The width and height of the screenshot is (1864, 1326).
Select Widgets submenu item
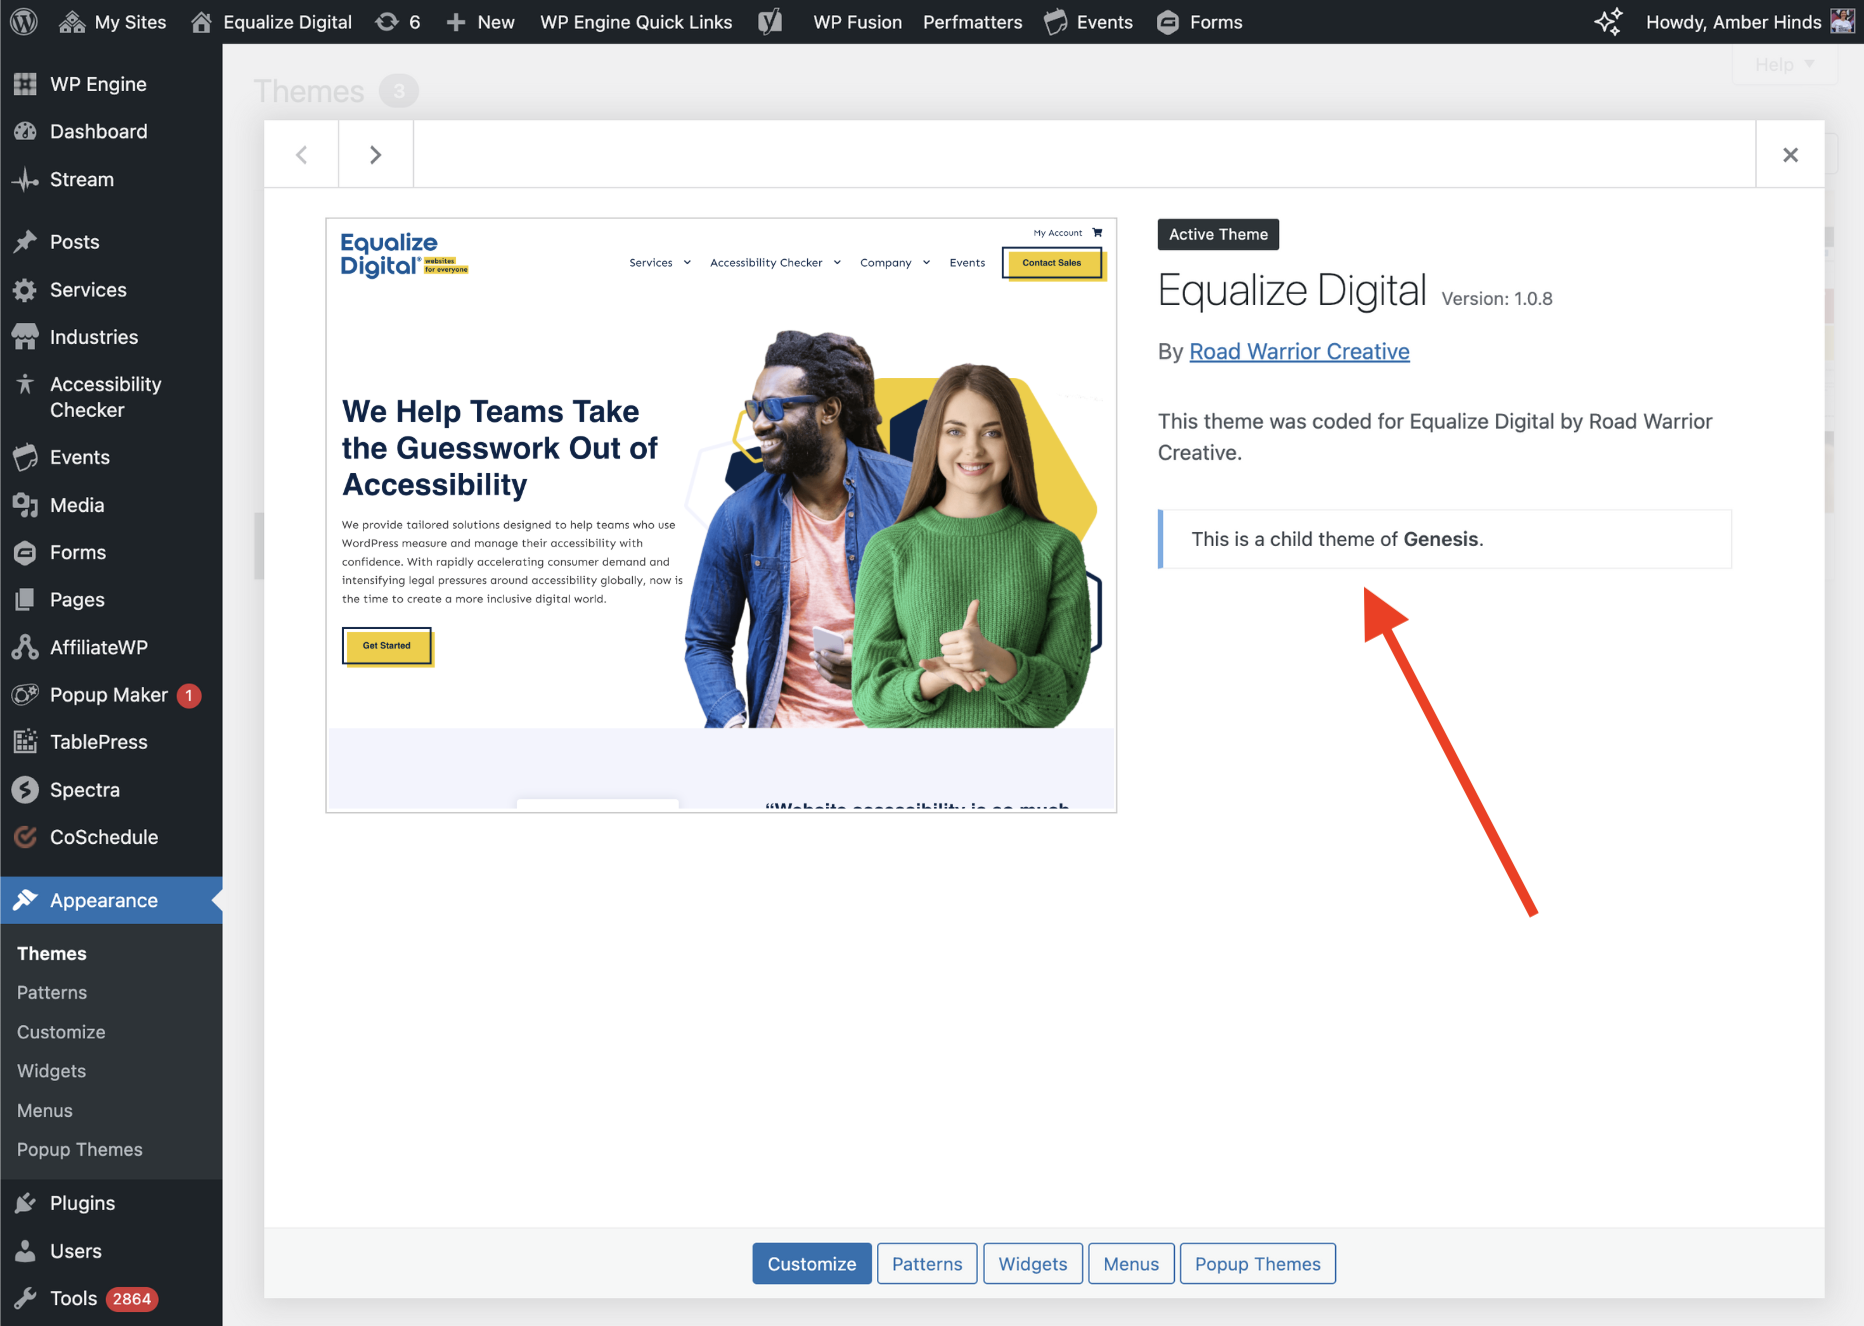pos(52,1071)
